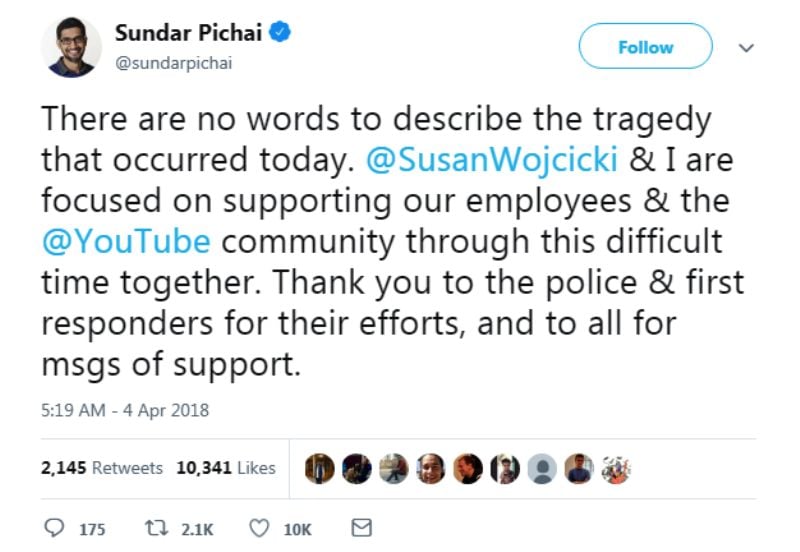This screenshot has height=552, width=800.
Task: Click the last colorful liker avatar
Action: [616, 468]
